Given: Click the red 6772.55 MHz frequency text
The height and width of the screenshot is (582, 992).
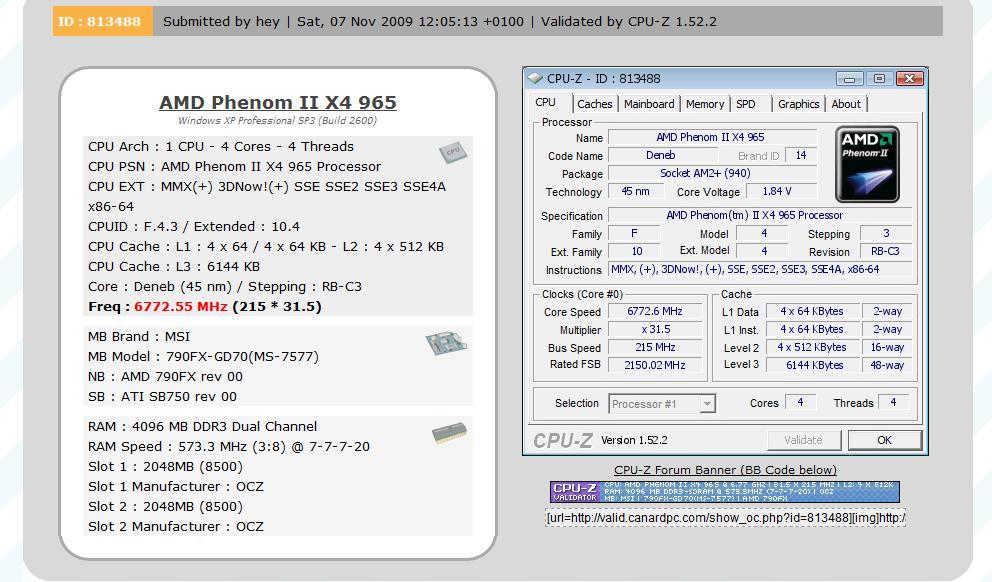Looking at the screenshot, I should [x=180, y=306].
